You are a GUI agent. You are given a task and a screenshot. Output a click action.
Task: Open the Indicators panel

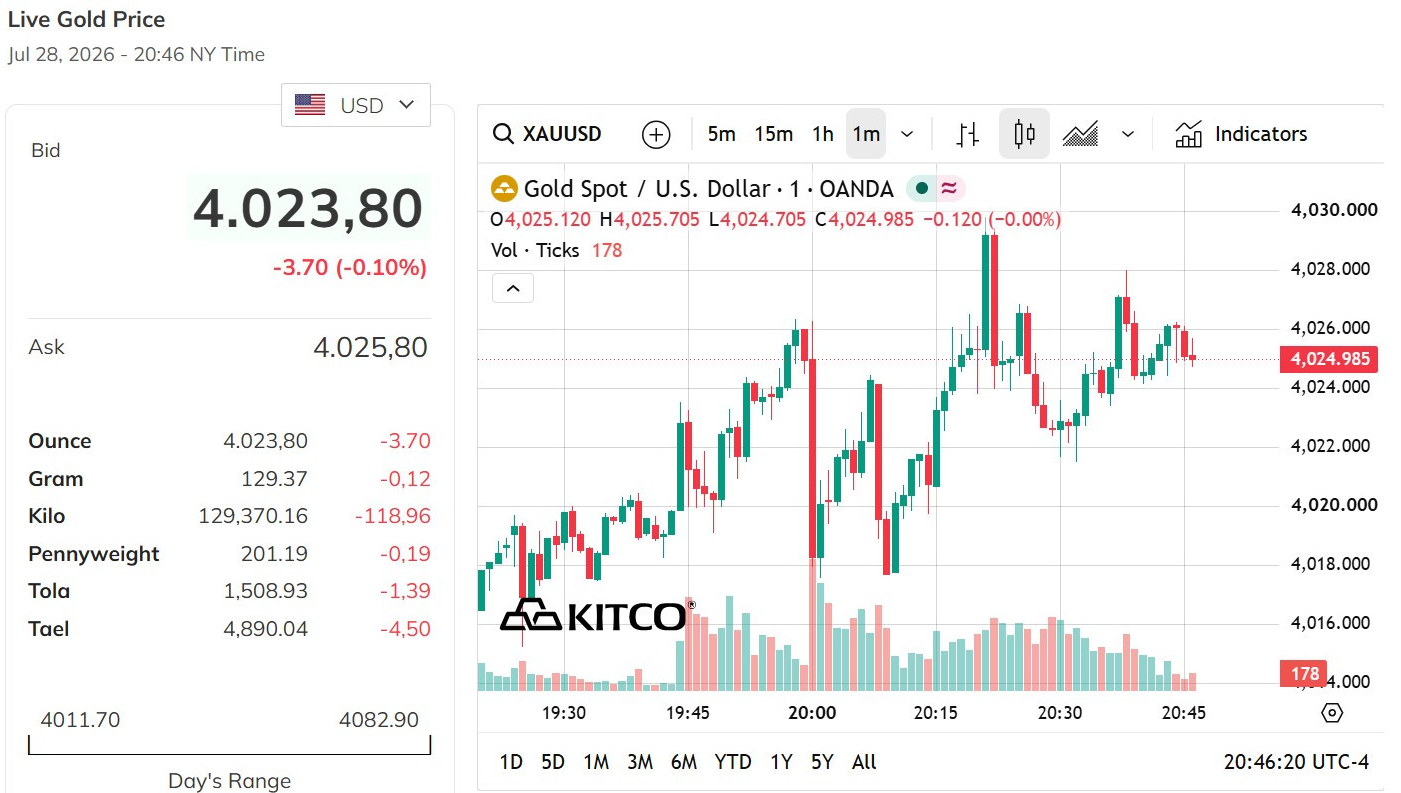1241,134
